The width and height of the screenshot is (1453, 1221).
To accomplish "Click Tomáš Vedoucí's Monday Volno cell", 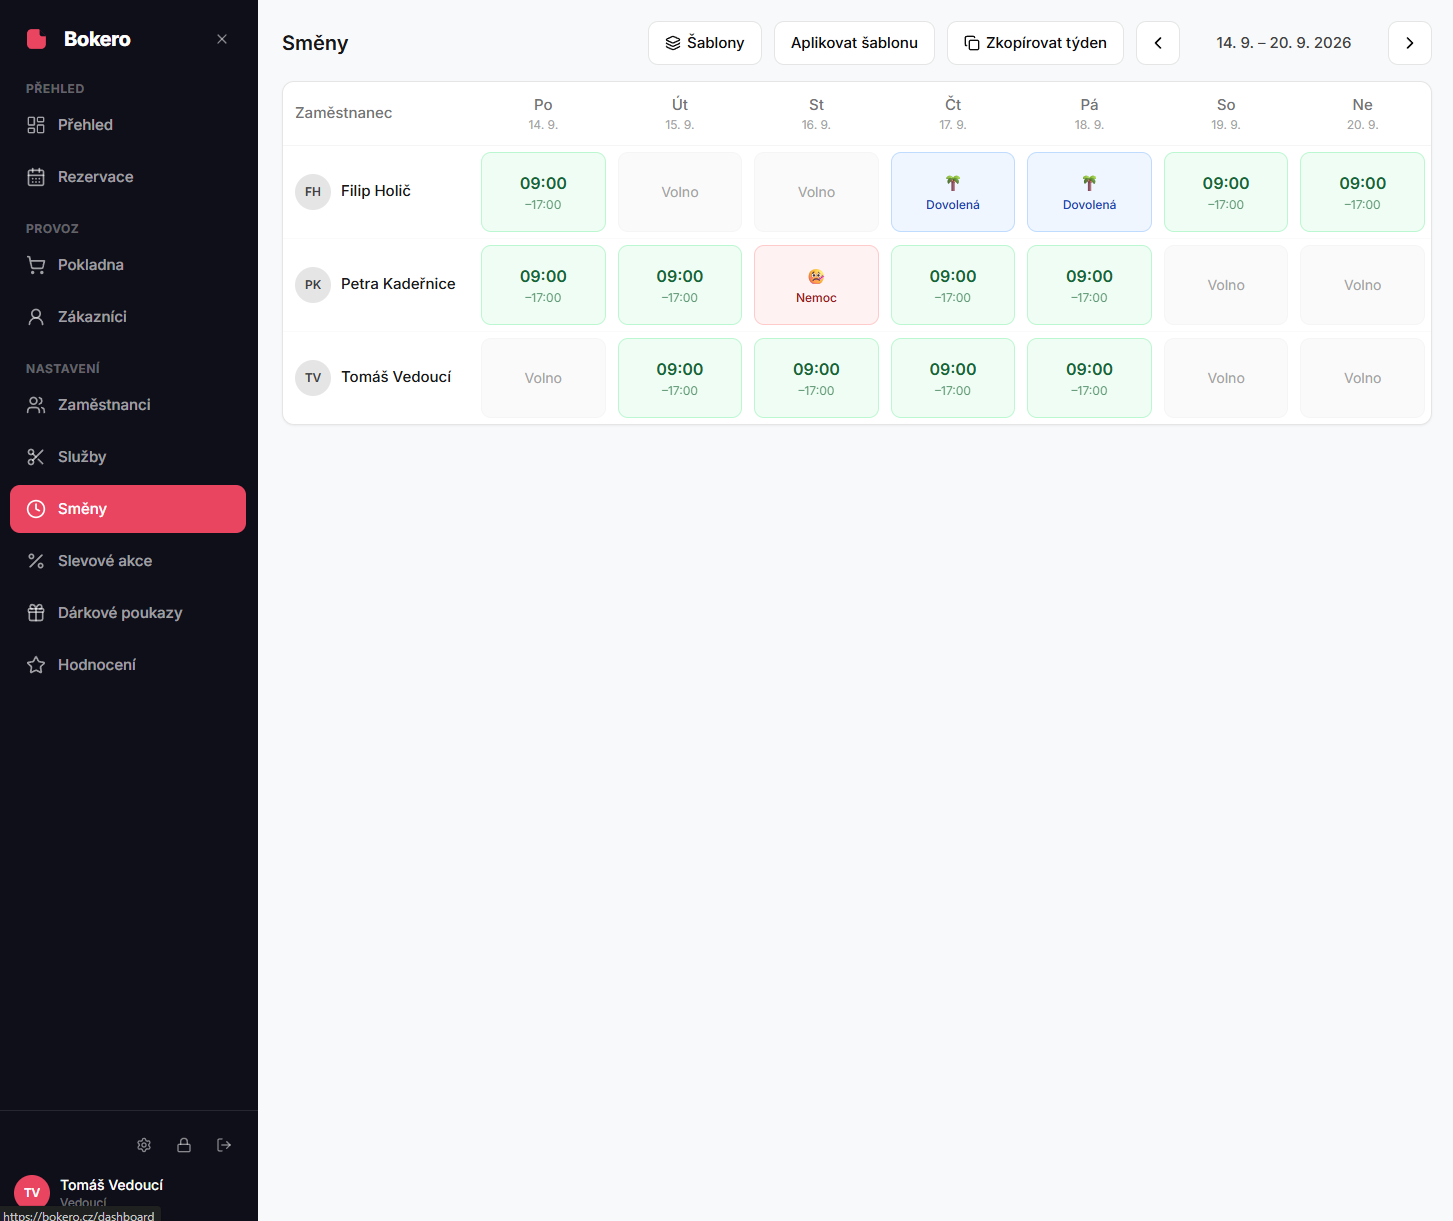I will tap(543, 378).
